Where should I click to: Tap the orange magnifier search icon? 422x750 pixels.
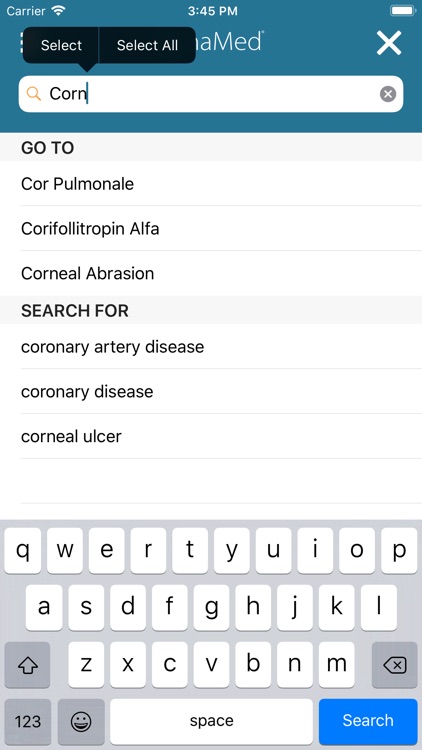(33, 93)
